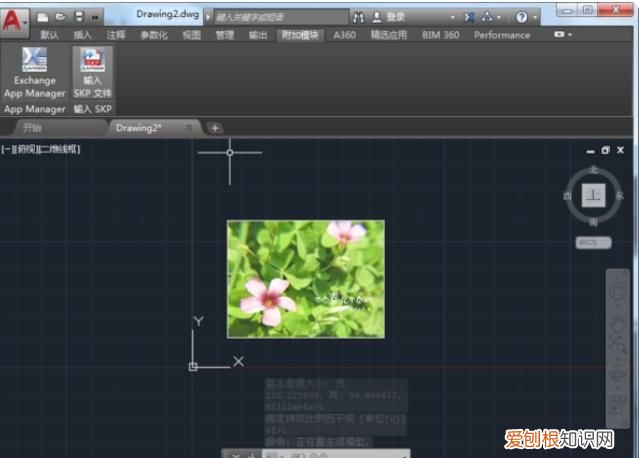
Task: Switch to the 注释 ribbon tab
Action: 116,35
